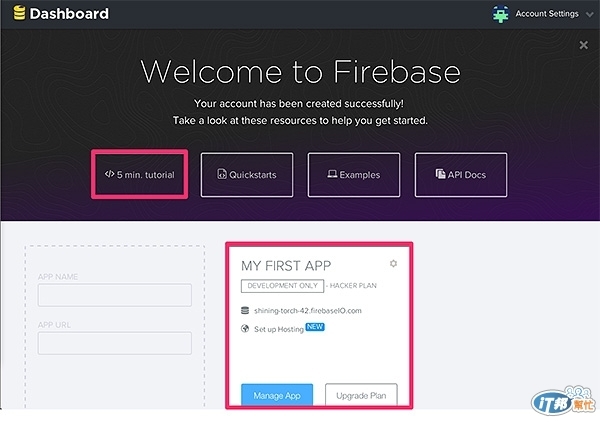Open My First App settings gear
This screenshot has width=600, height=422.
393,264
